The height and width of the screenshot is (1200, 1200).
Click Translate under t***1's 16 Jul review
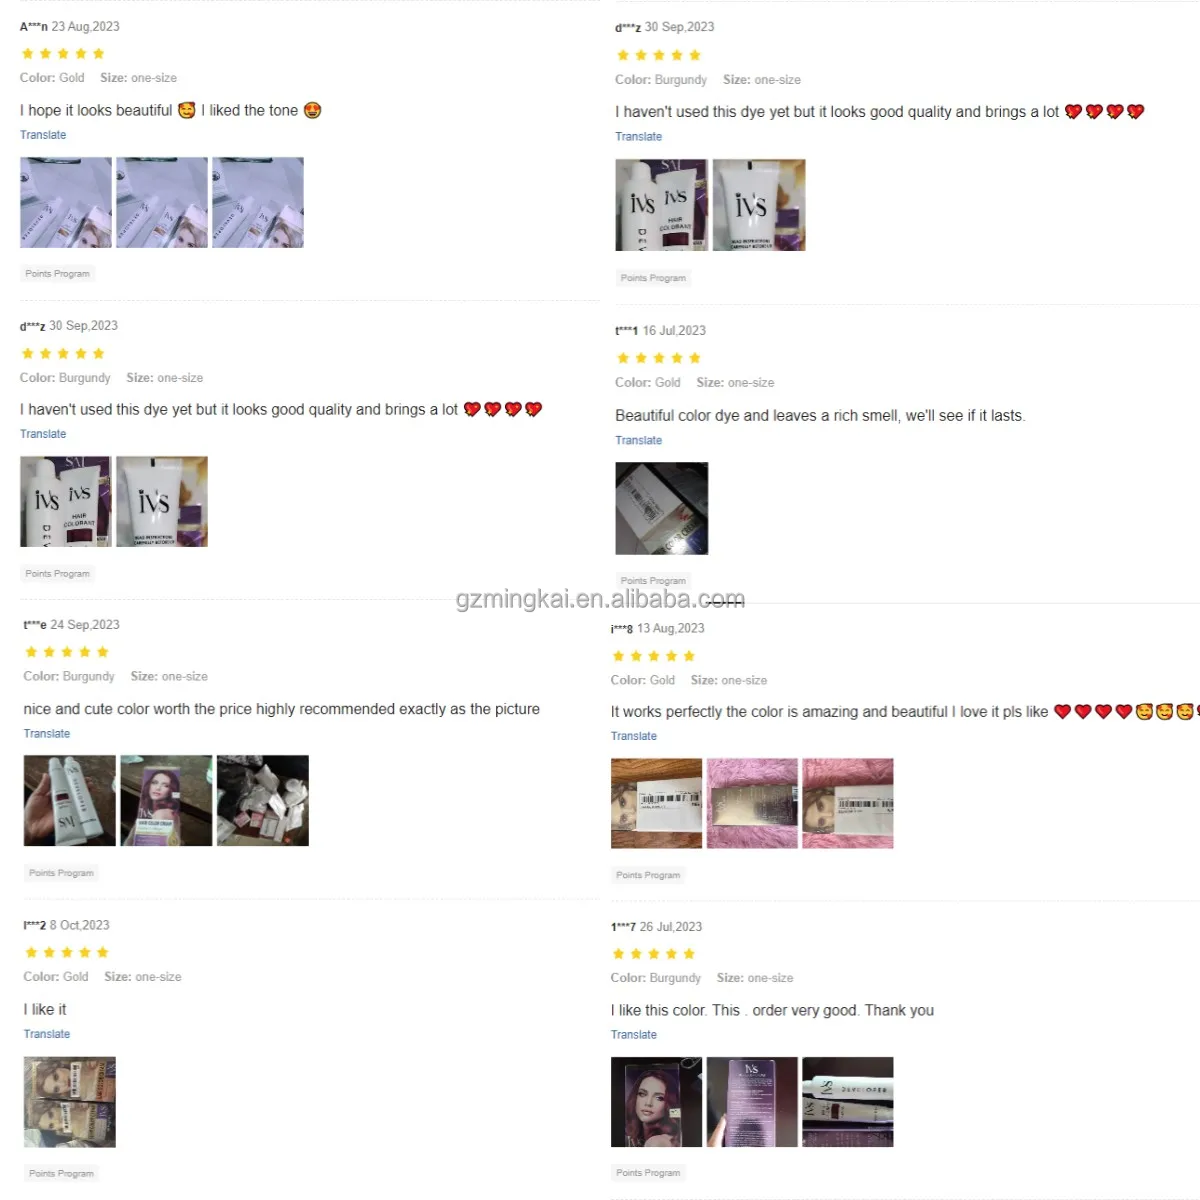[638, 440]
